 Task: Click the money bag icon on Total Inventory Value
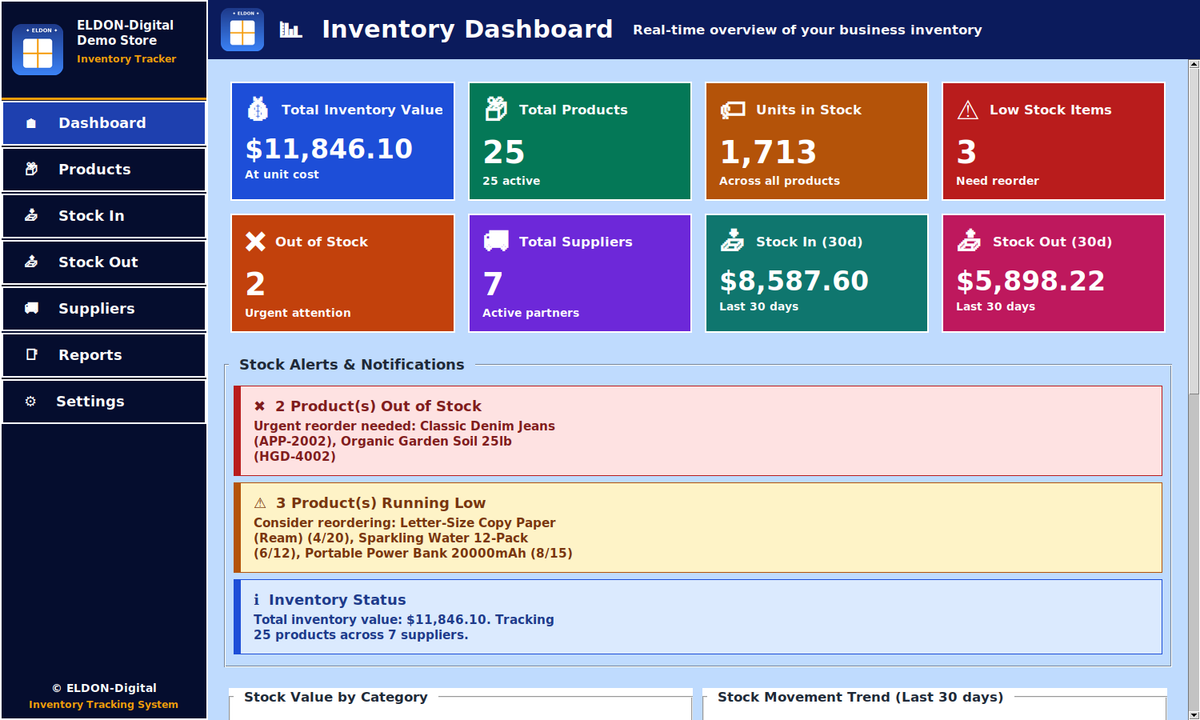[257, 109]
